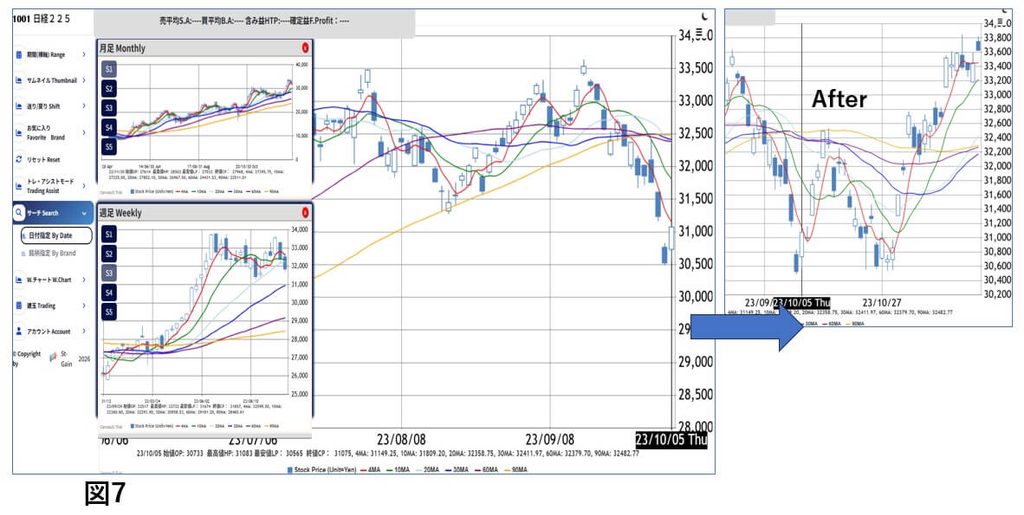Click the Weekly popup mini chart
1024x515 pixels.
pyautogui.click(x=206, y=310)
